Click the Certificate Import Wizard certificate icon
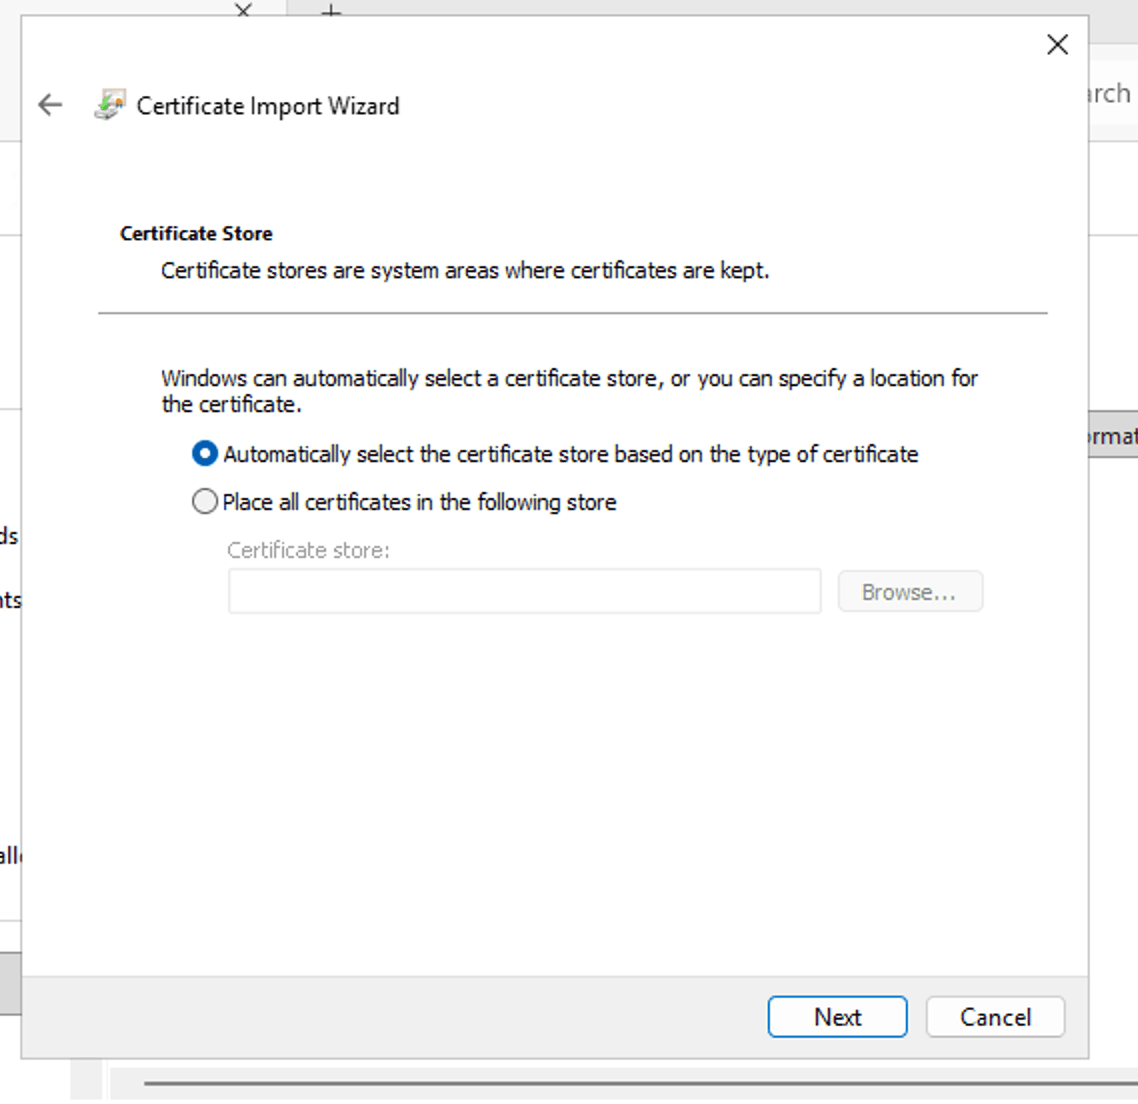The height and width of the screenshot is (1104, 1138). click(x=110, y=105)
